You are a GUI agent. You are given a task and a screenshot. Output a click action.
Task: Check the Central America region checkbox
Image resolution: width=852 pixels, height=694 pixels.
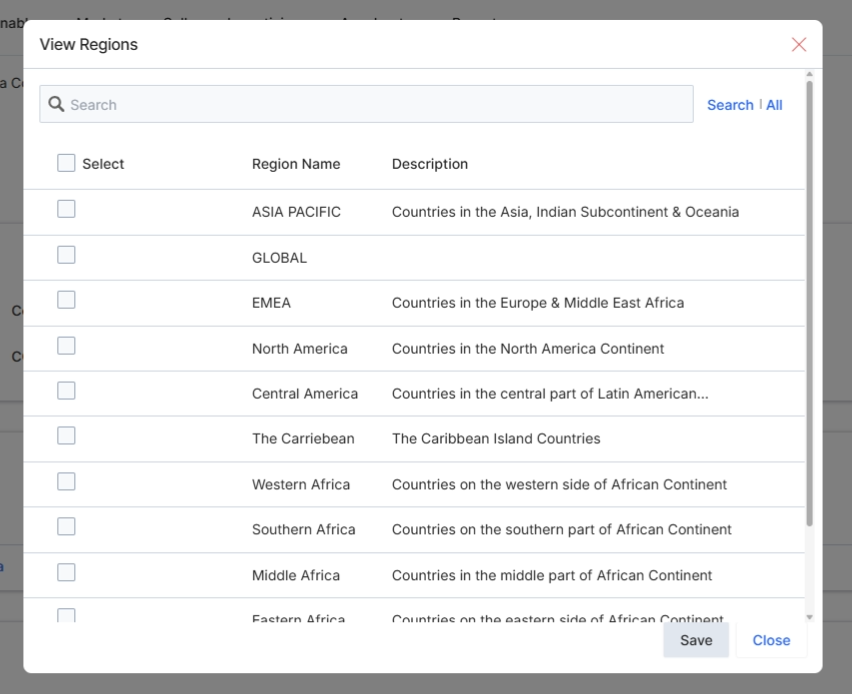point(66,390)
